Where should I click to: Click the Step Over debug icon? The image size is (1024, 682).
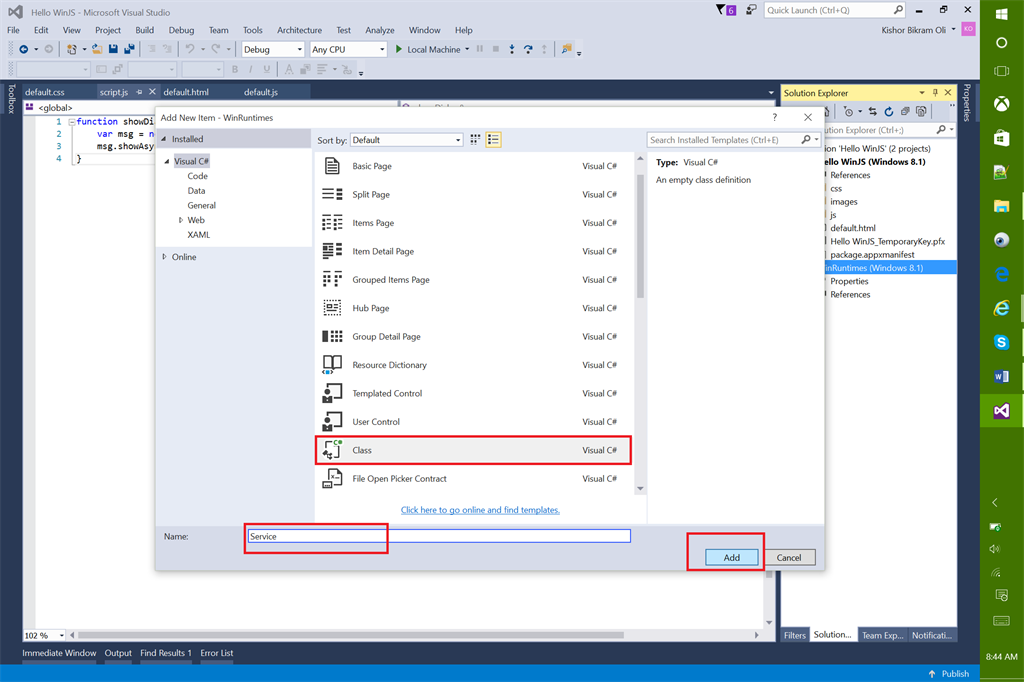point(528,49)
